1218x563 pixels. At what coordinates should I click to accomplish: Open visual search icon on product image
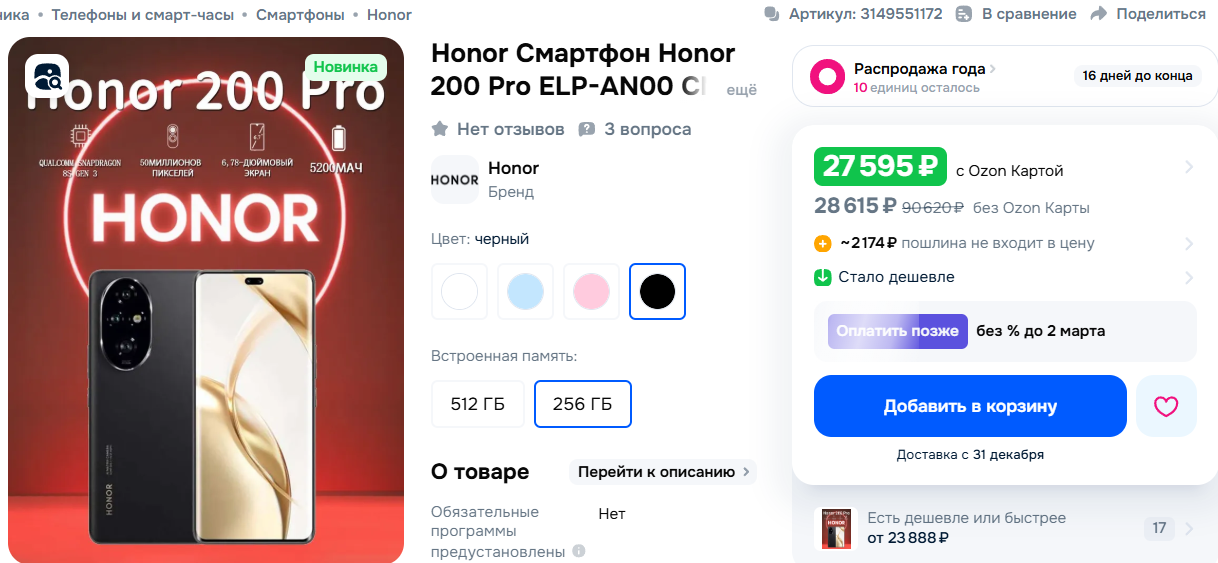click(x=47, y=75)
